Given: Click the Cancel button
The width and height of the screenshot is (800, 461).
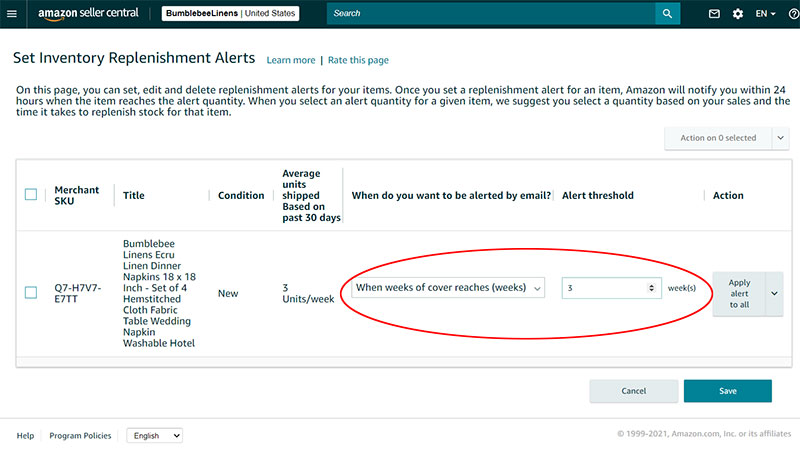Looking at the screenshot, I should pos(634,391).
